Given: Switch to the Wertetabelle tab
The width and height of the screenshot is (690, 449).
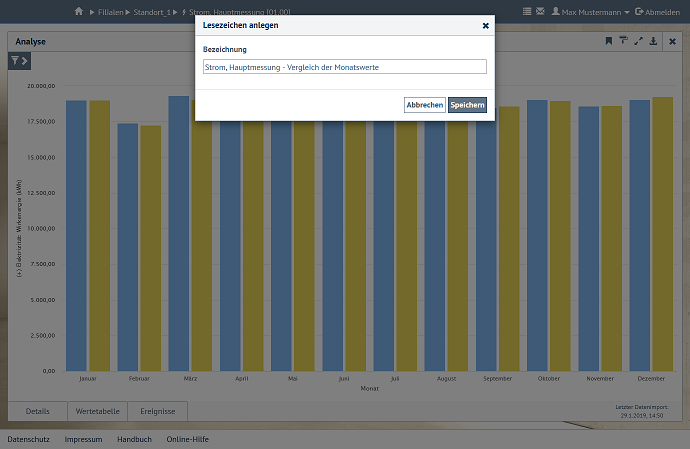Looking at the screenshot, I should (x=98, y=411).
